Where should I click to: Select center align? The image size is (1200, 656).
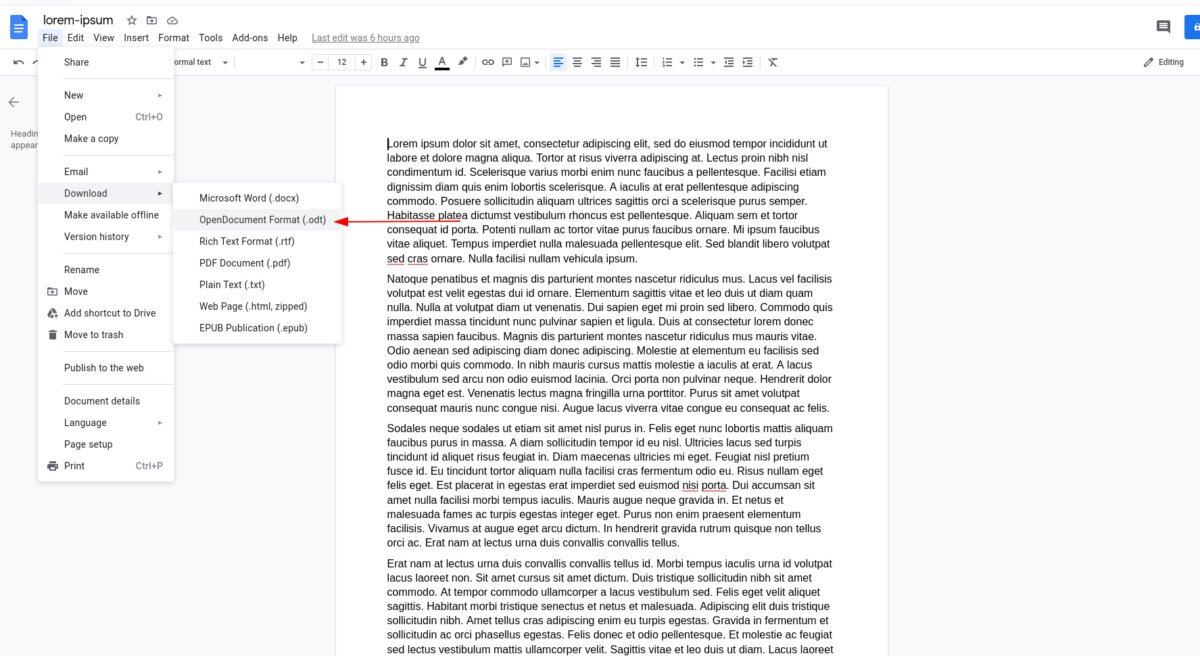coord(577,62)
